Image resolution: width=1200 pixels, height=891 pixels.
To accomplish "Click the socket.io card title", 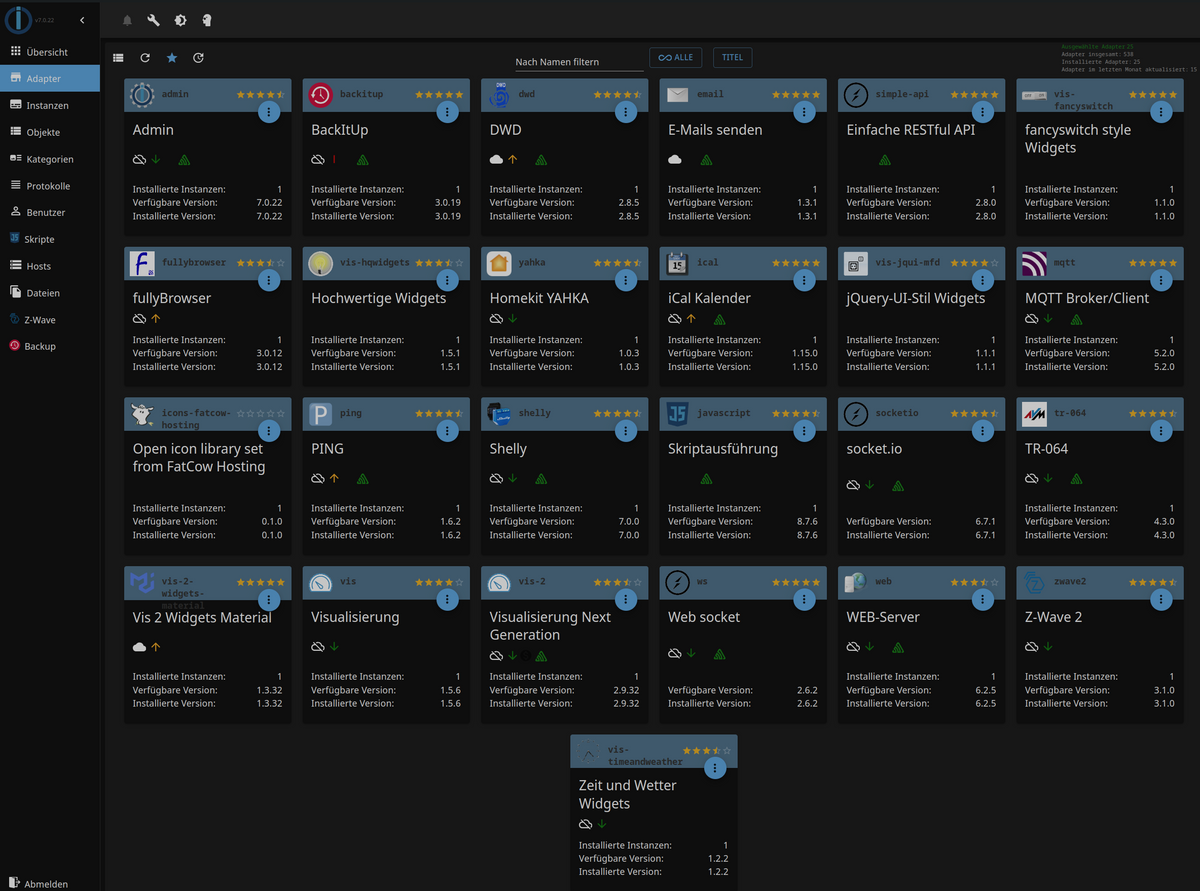I will (874, 449).
